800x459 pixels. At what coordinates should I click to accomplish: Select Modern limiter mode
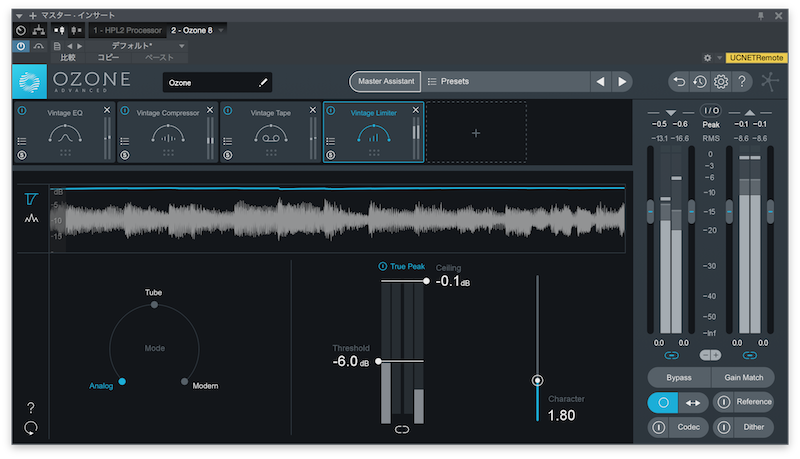184,381
